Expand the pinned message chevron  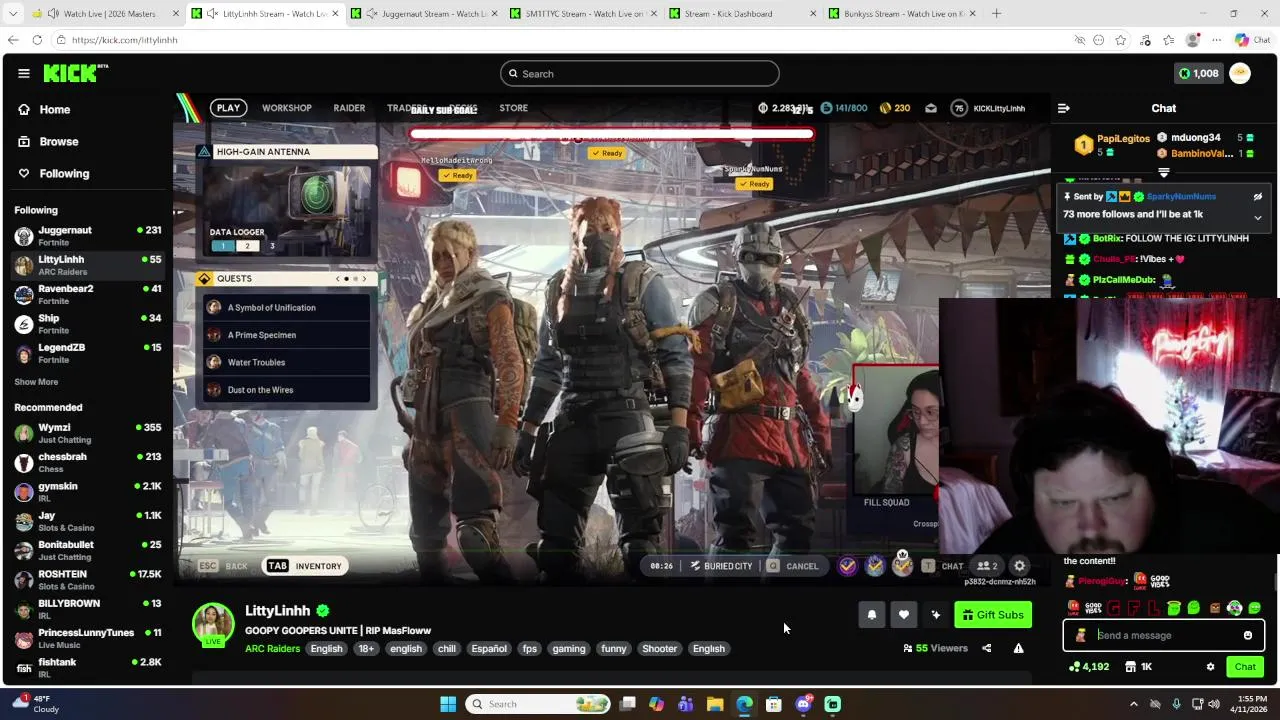pyautogui.click(x=1258, y=217)
